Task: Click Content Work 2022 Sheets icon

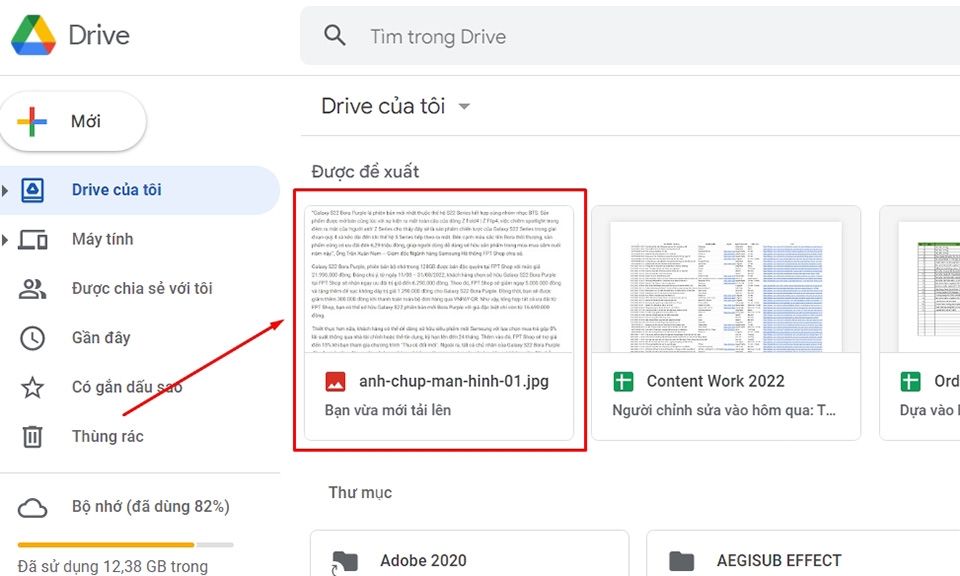Action: [x=623, y=381]
